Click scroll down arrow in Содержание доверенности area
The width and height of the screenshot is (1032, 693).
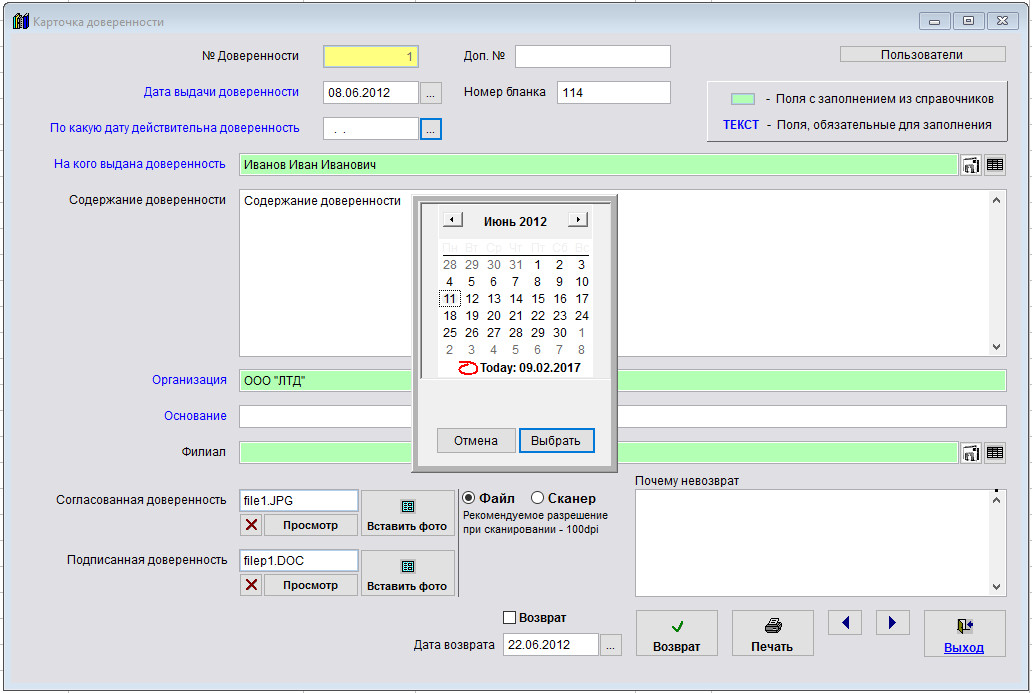click(x=996, y=347)
